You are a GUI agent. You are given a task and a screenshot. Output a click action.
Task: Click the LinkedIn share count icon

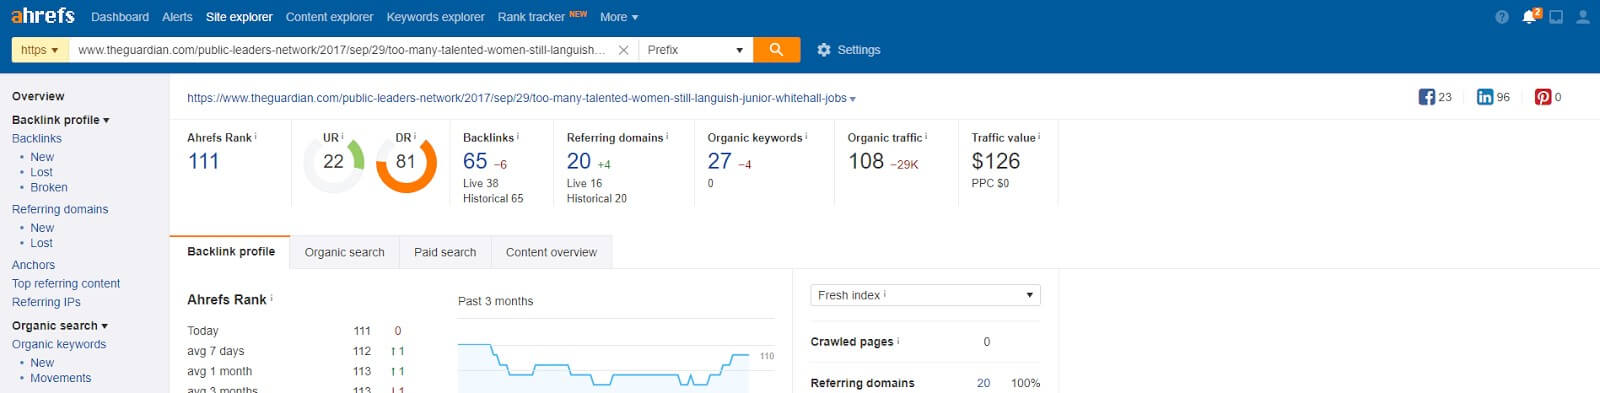(1485, 97)
